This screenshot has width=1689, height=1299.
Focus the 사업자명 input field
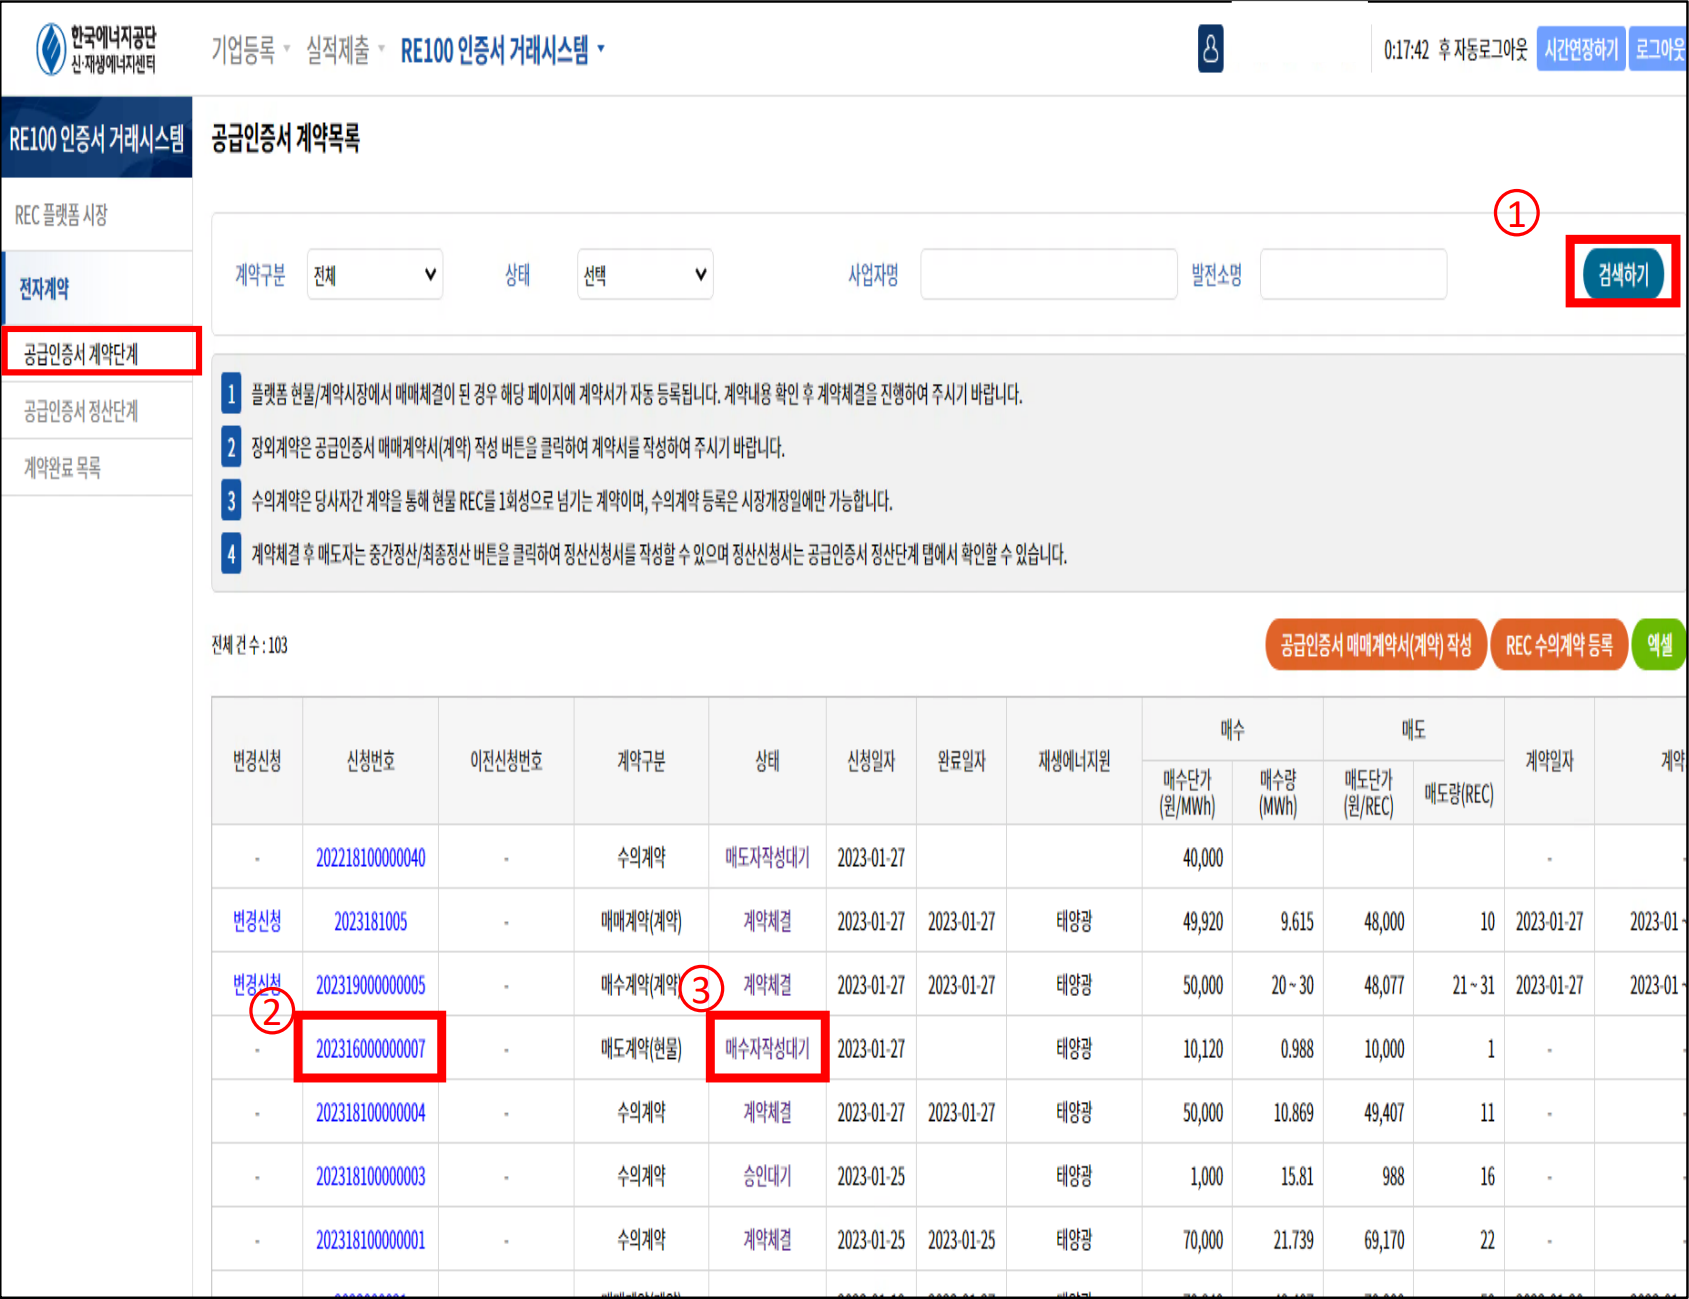pos(1048,275)
